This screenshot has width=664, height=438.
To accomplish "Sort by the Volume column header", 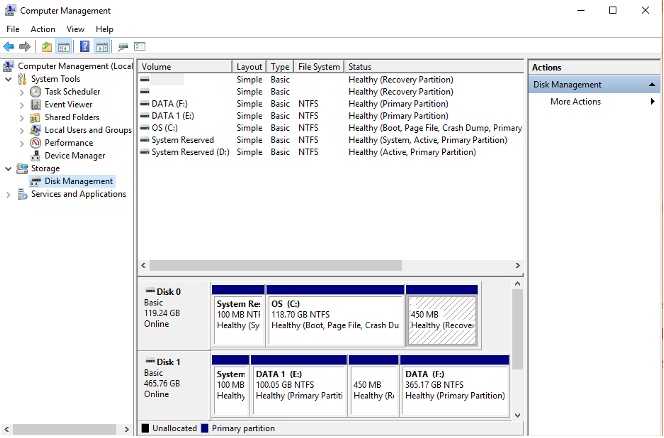I will coord(185,67).
